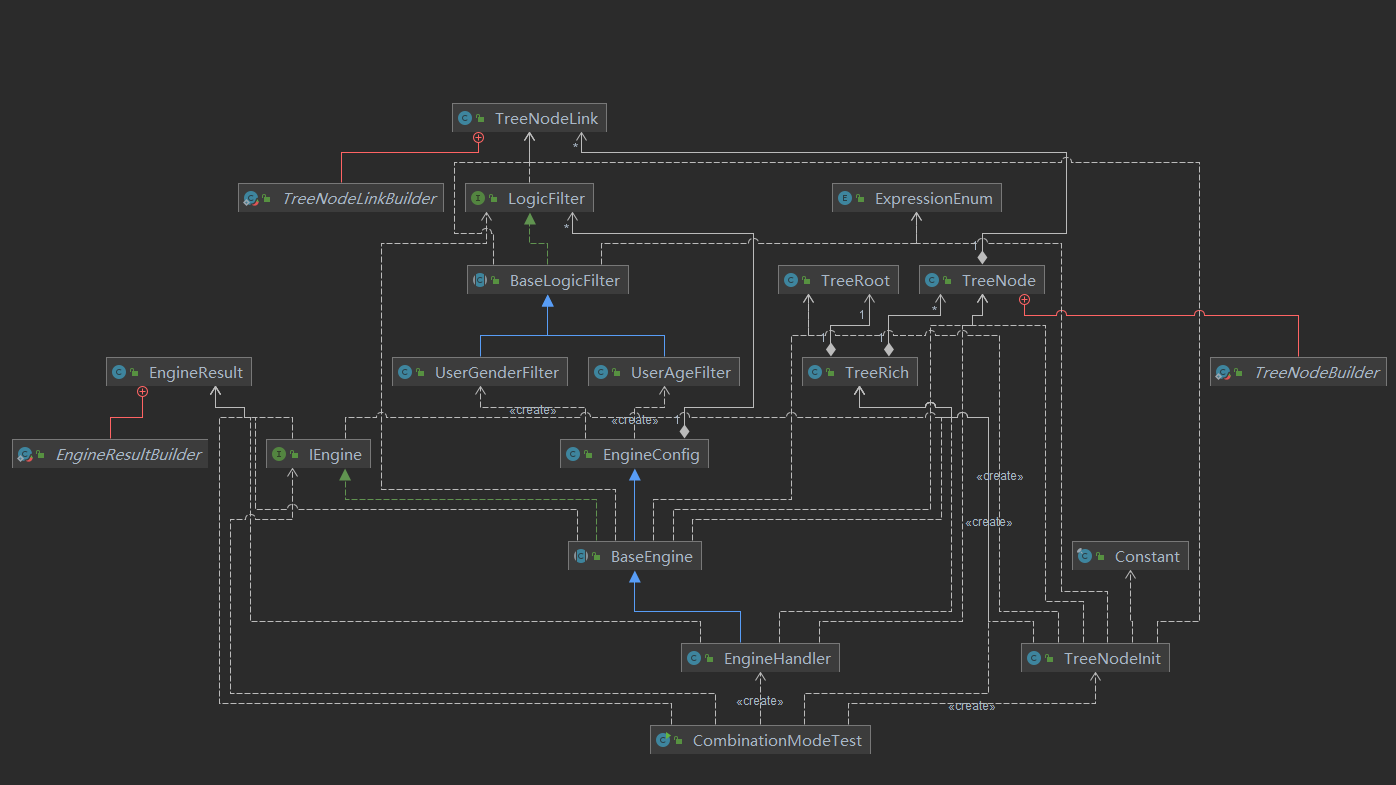Screen dimensions: 1396x785
Task: Select the BaseLogicFilter node
Action: [548, 280]
